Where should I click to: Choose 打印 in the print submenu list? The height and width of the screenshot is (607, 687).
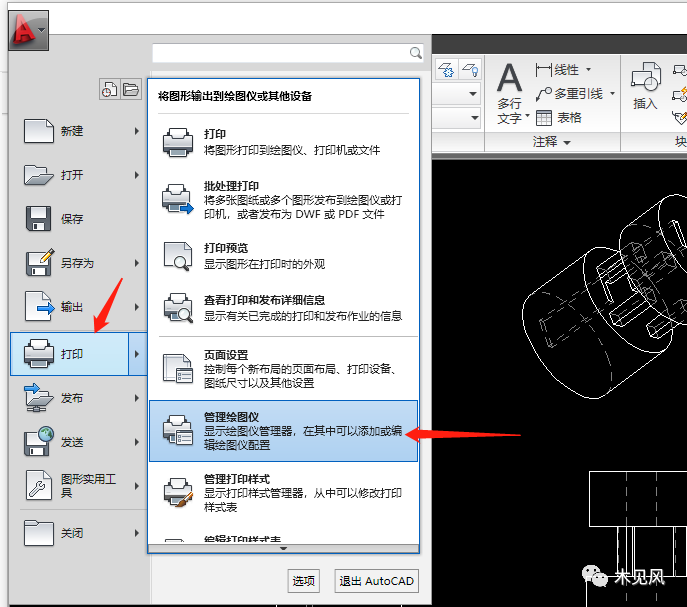[283, 142]
